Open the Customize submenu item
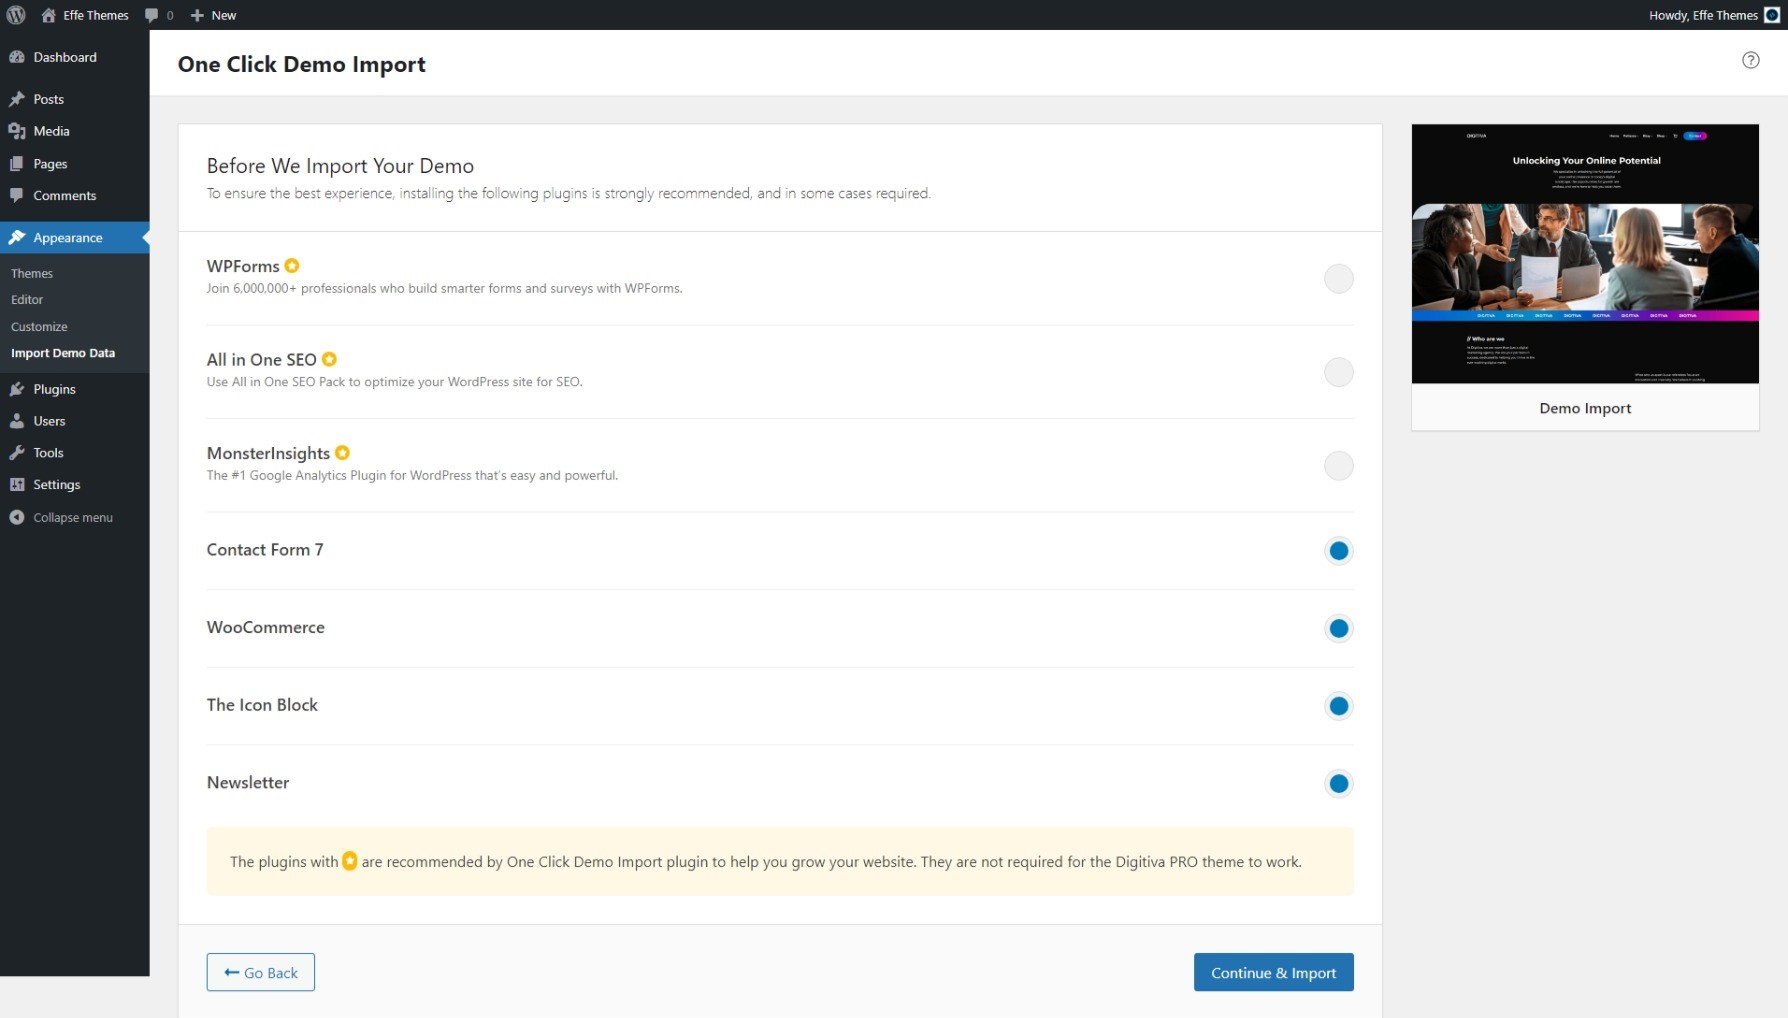 [39, 326]
